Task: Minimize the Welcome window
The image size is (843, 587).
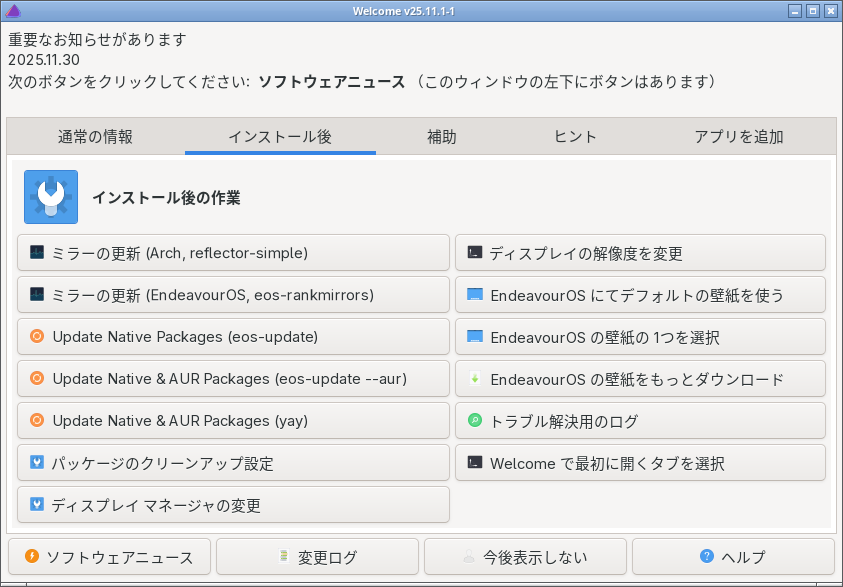Action: click(x=795, y=11)
